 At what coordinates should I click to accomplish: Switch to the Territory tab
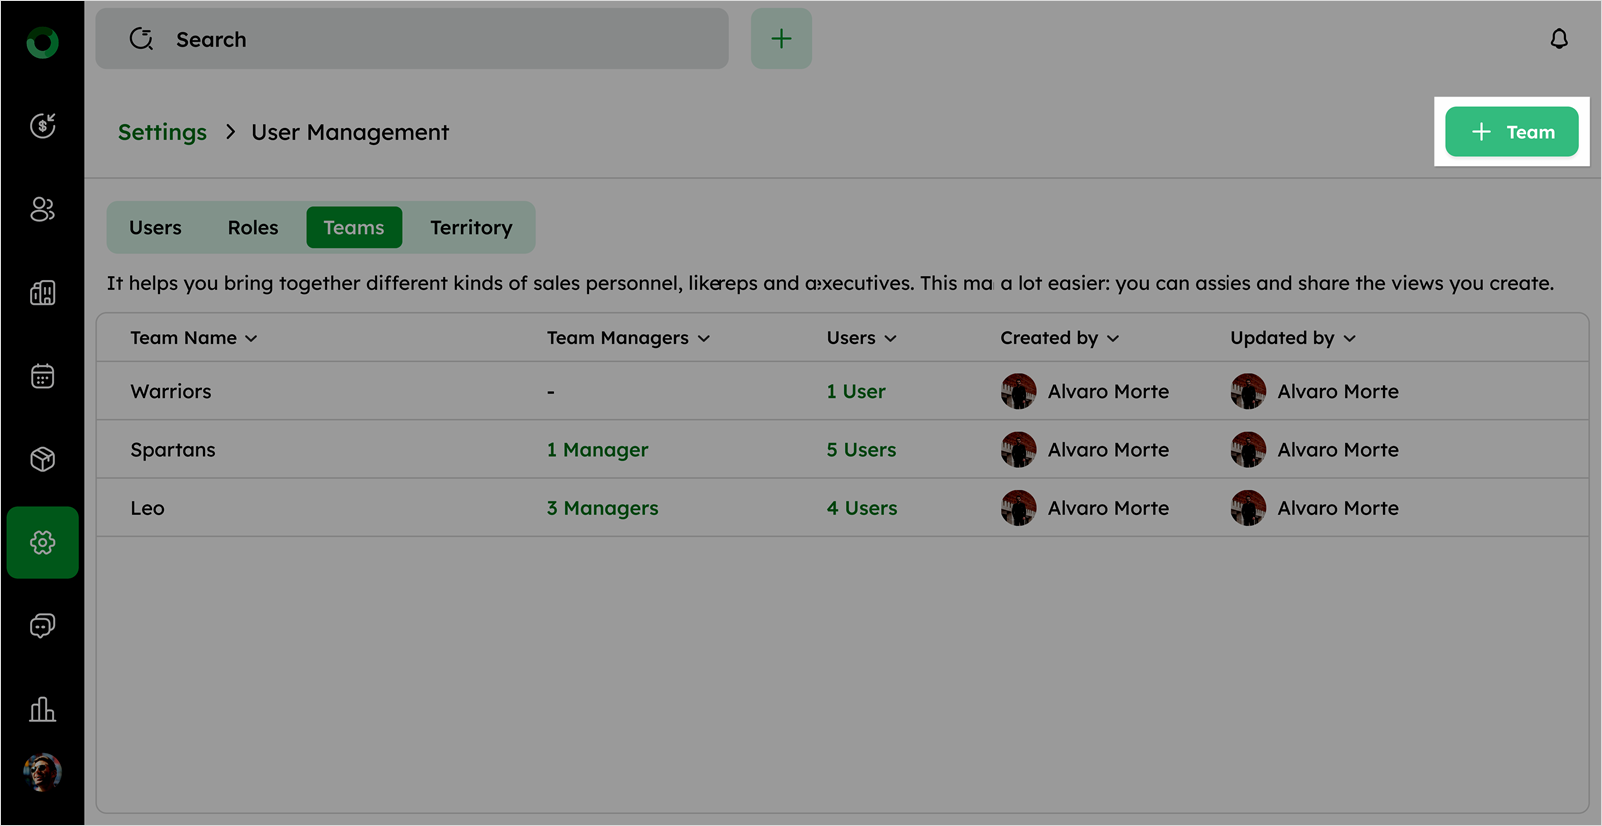pyautogui.click(x=471, y=228)
